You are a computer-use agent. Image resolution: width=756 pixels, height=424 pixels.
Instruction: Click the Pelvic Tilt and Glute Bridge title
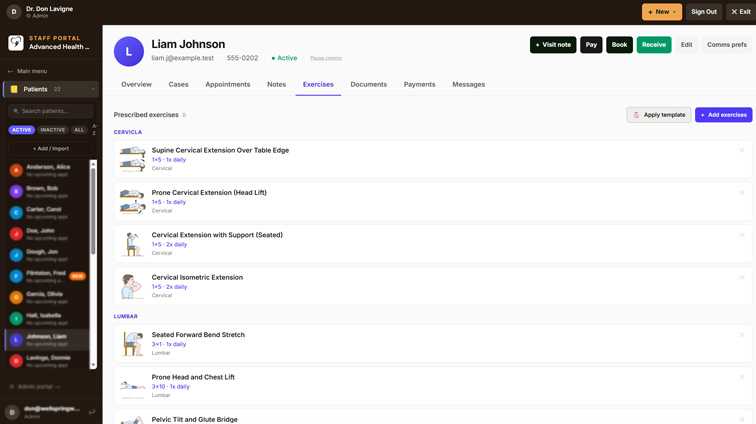[194, 419]
